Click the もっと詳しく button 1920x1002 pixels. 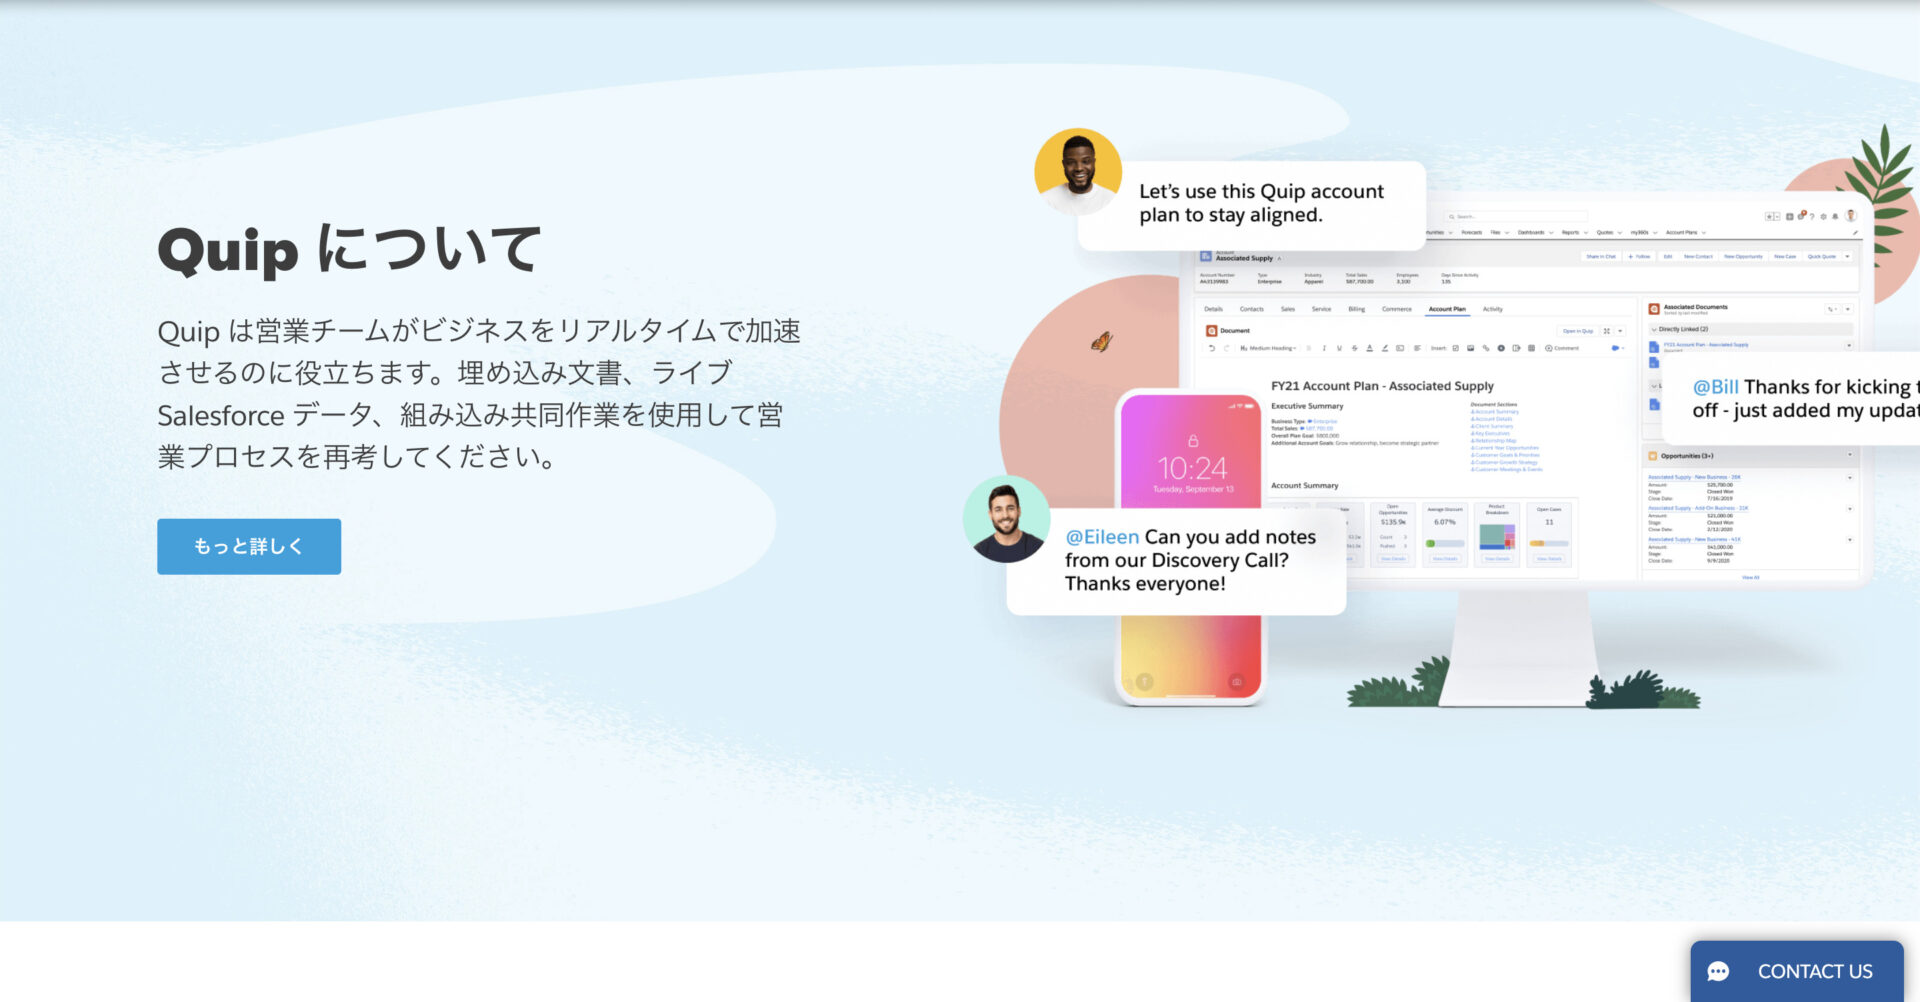(x=248, y=546)
